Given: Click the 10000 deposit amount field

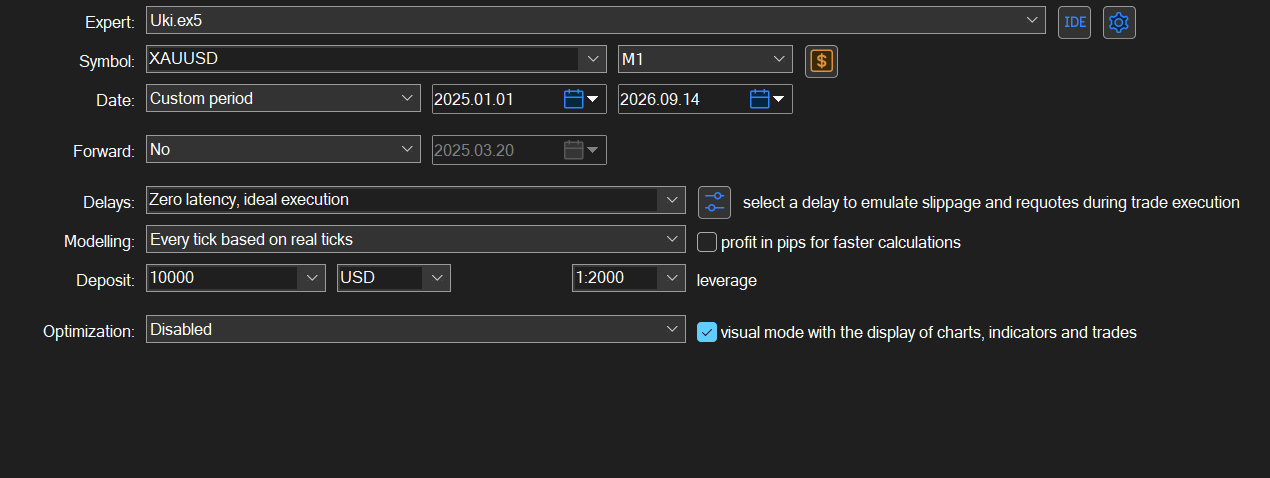Looking at the screenshot, I should coord(223,278).
